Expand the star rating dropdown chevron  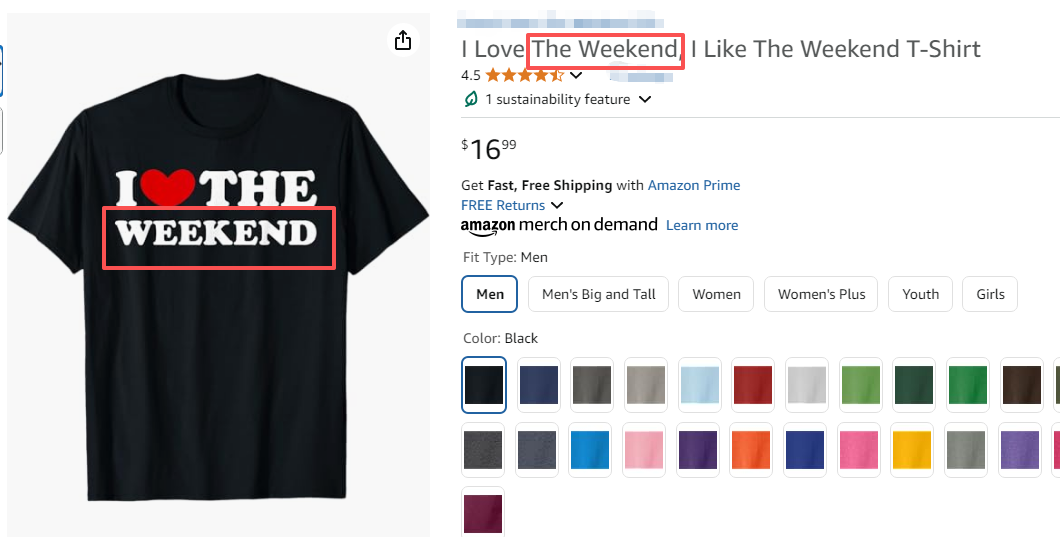(x=576, y=75)
